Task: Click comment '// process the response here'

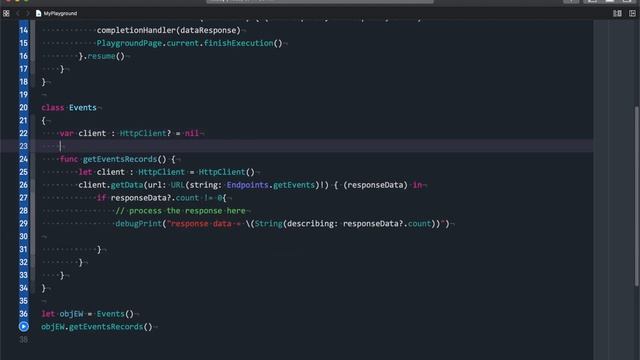Action: point(180,211)
